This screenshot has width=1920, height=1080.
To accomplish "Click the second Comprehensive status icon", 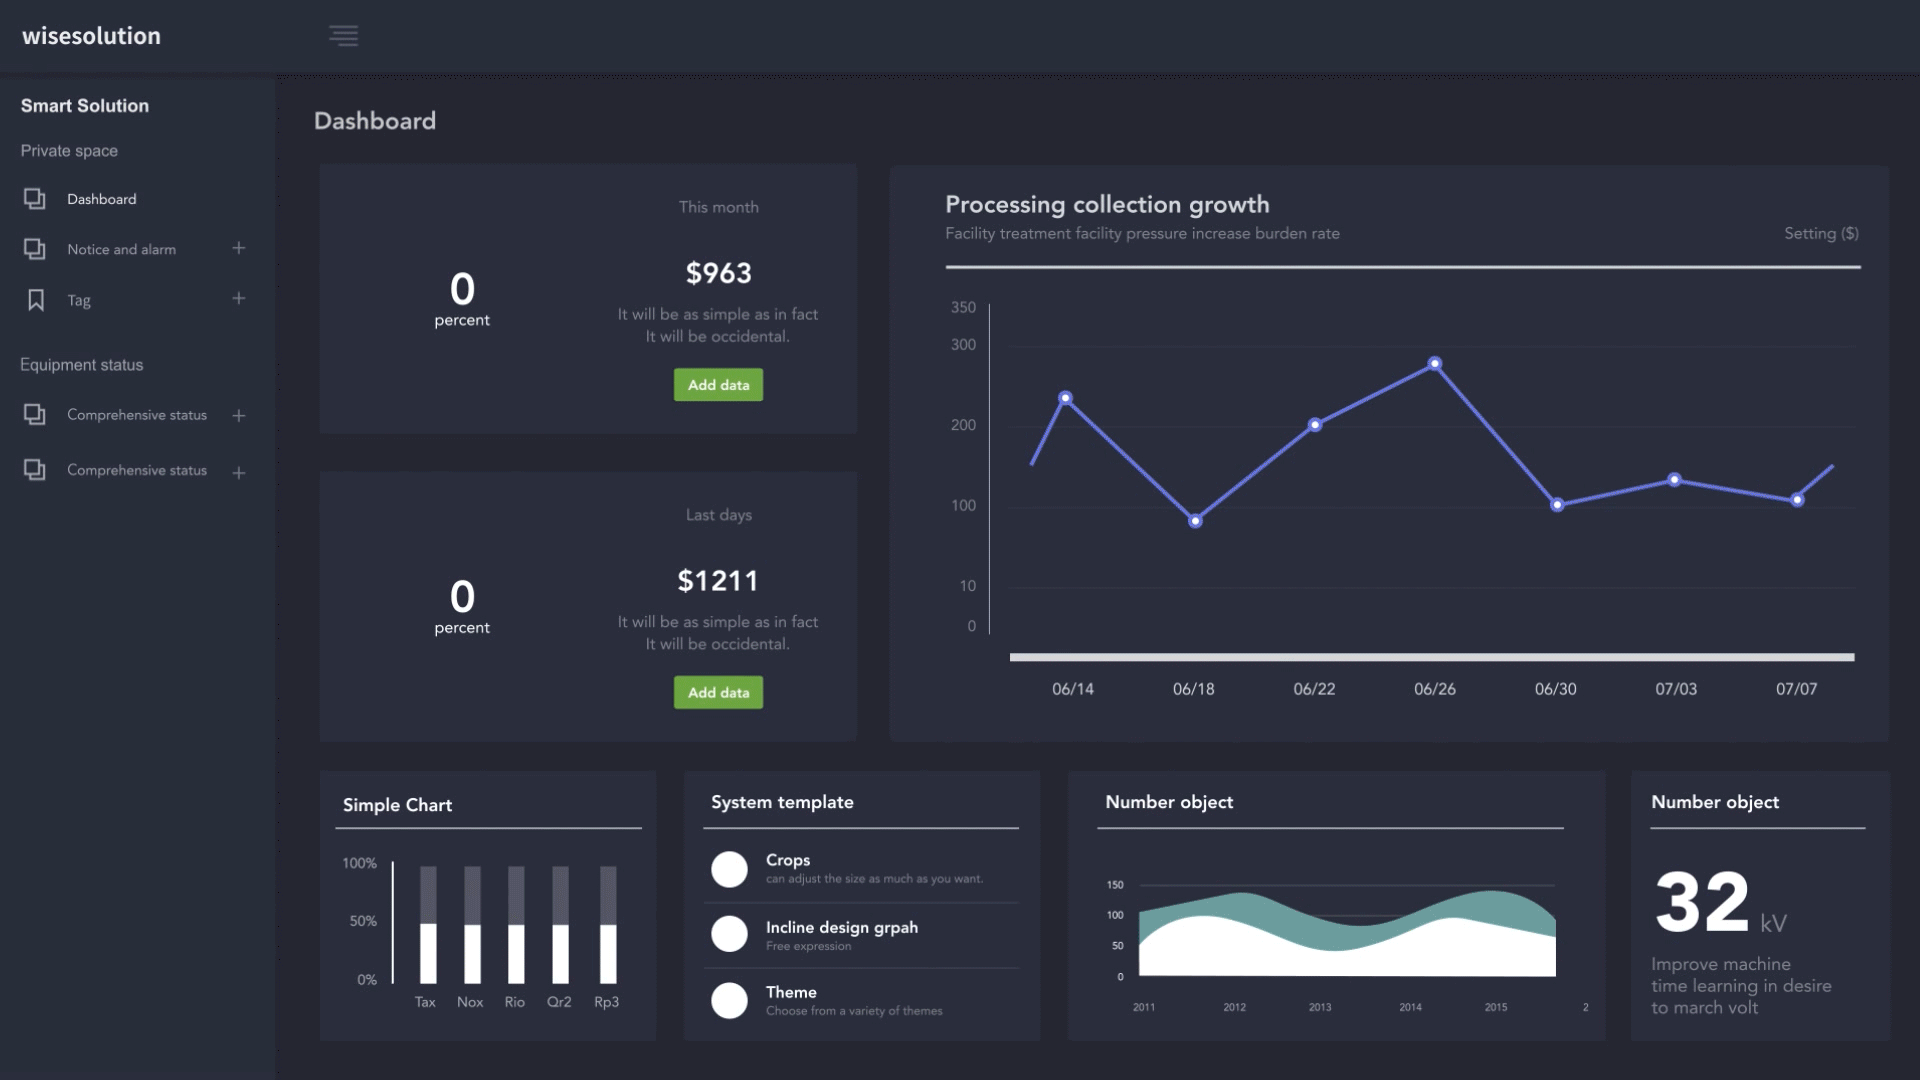I will [35, 470].
